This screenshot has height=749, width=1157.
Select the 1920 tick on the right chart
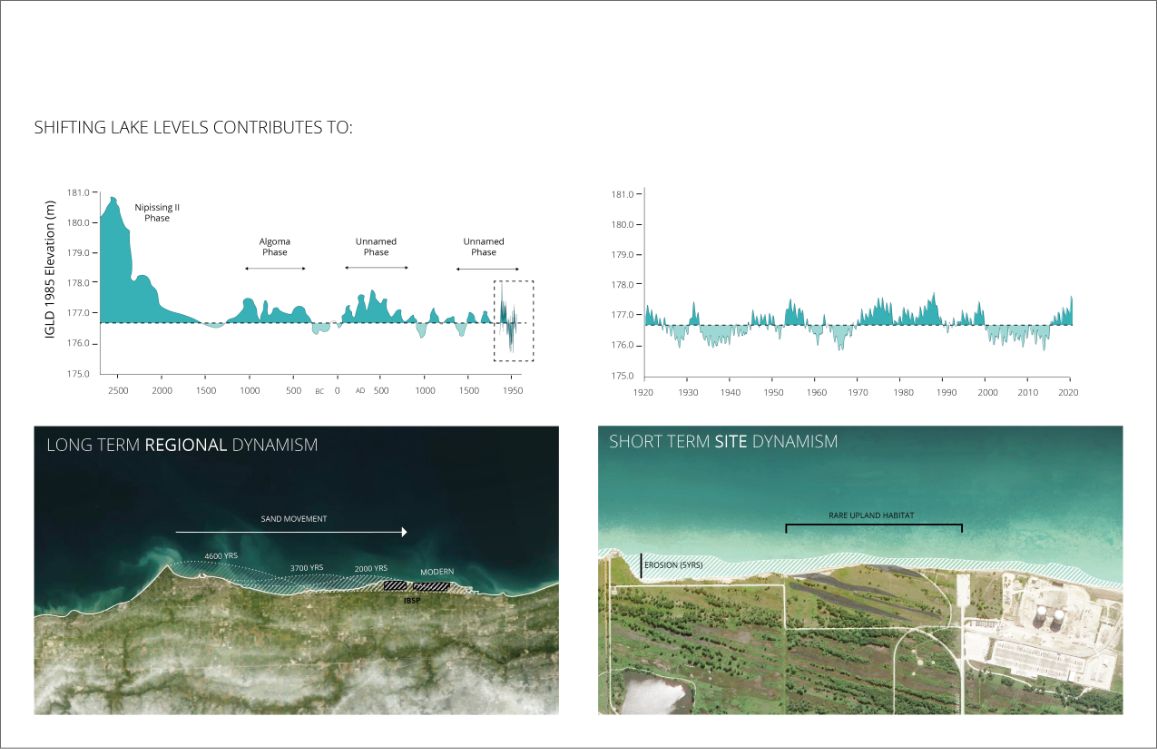click(644, 394)
